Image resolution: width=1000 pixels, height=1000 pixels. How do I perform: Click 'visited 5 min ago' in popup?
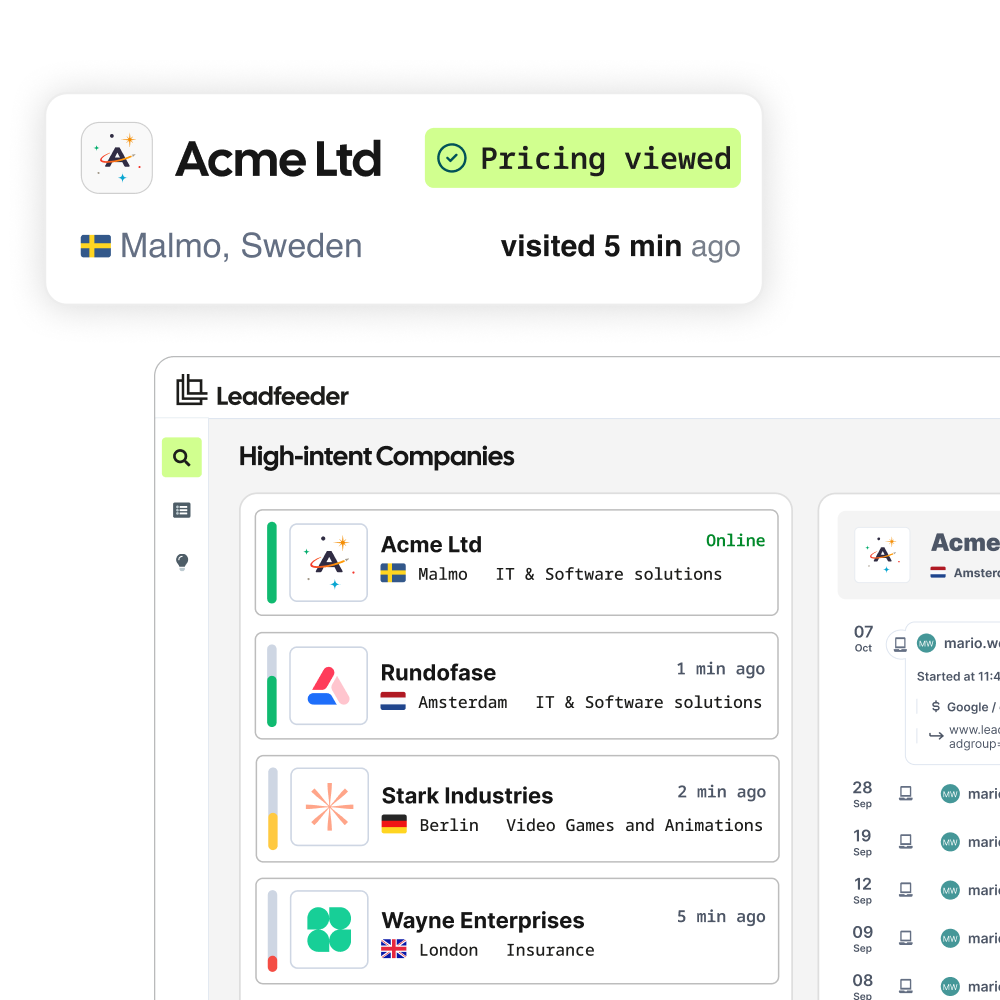pyautogui.click(x=621, y=247)
